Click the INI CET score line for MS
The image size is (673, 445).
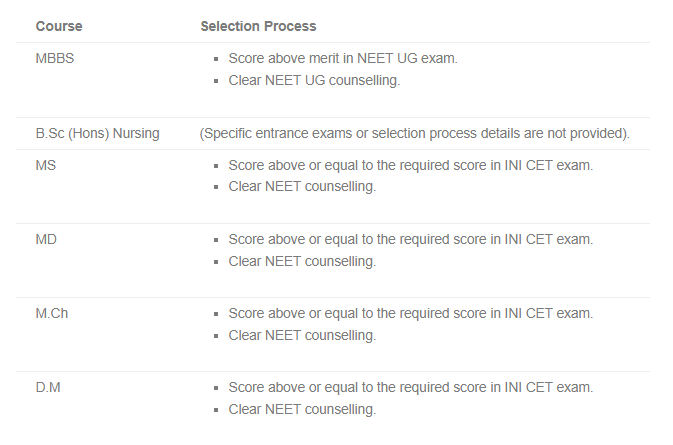410,165
